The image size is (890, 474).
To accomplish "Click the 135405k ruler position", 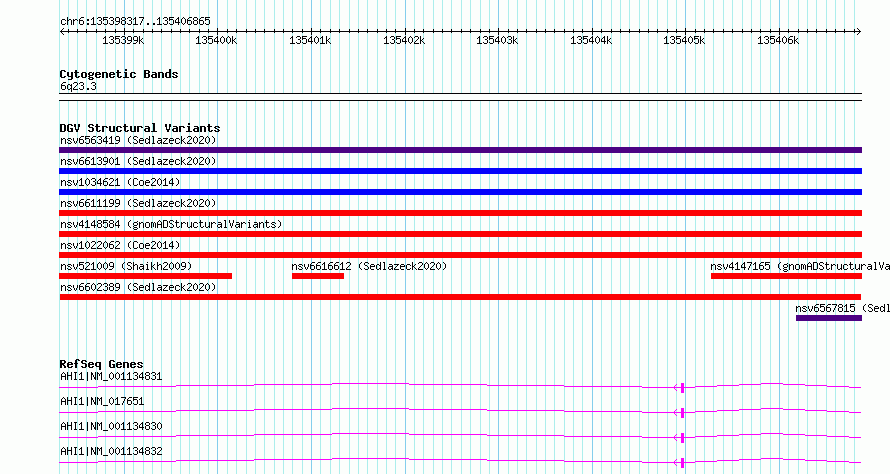I will pyautogui.click(x=684, y=40).
